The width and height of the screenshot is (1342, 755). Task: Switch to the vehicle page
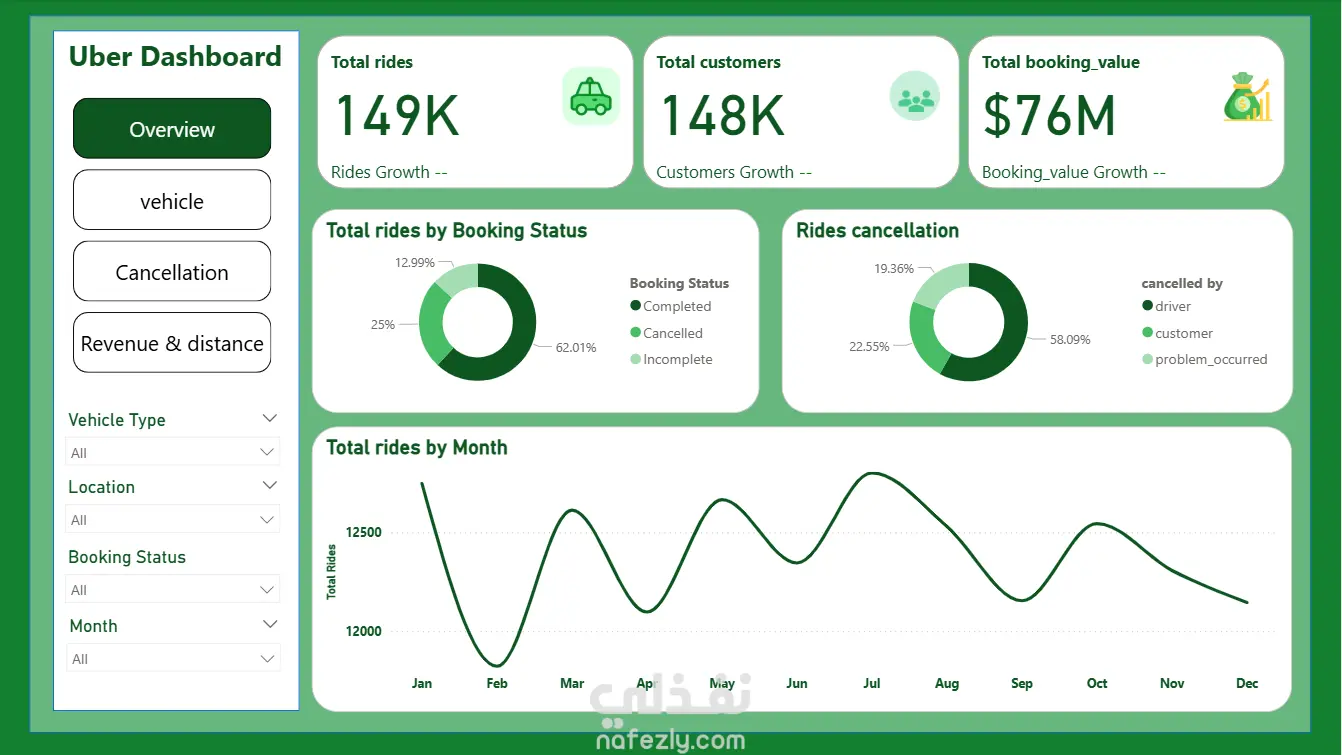[172, 200]
